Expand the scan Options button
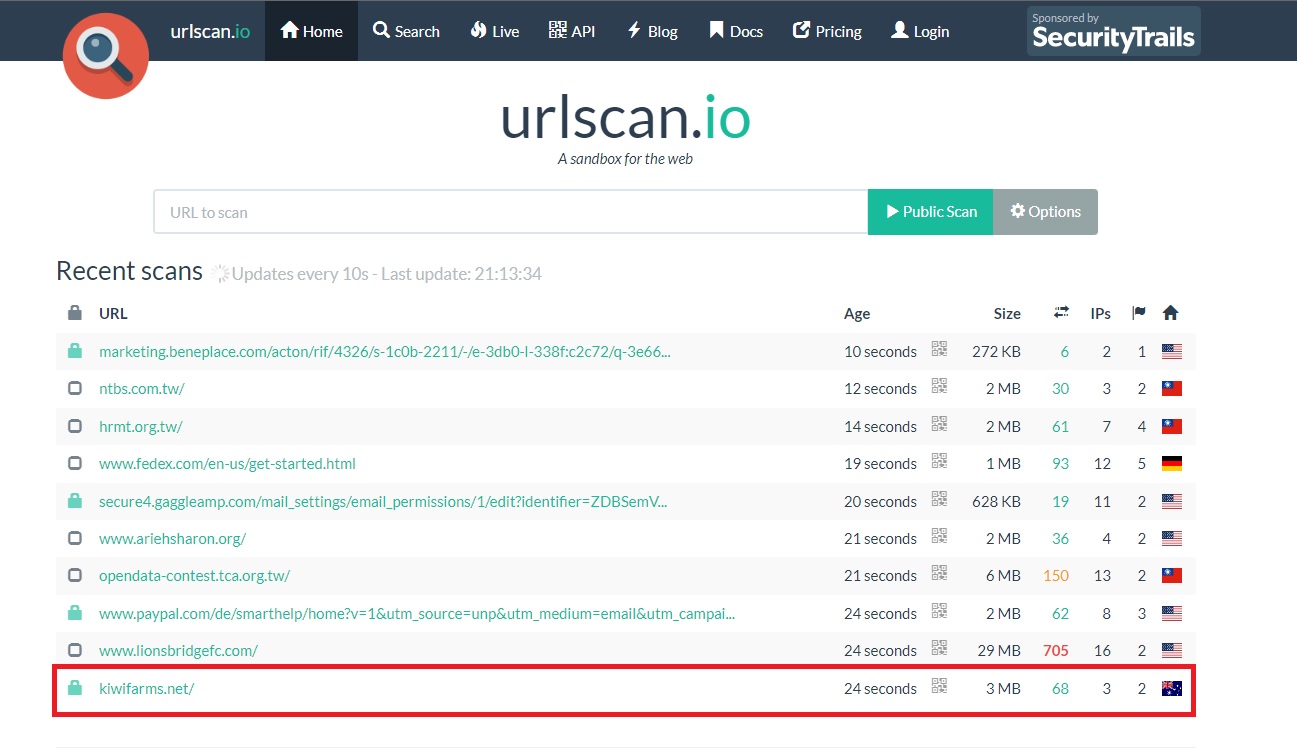 (x=1045, y=212)
